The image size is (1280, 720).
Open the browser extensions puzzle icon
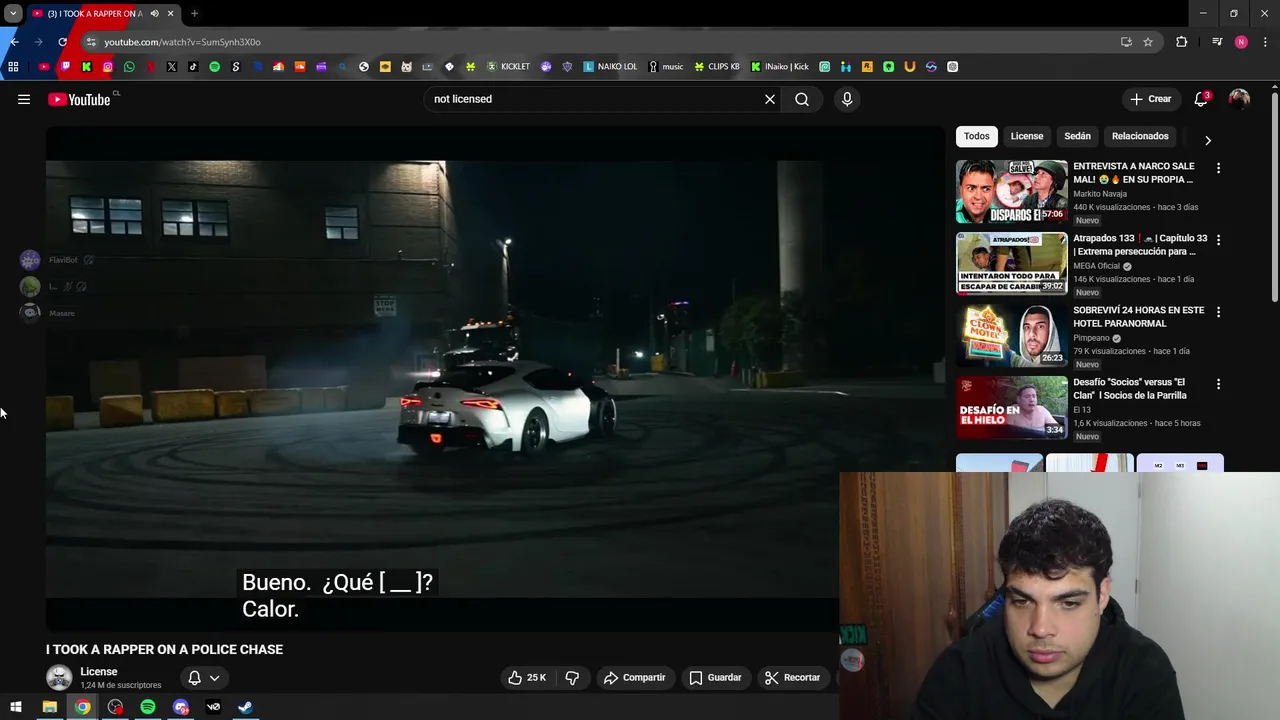tap(1182, 42)
